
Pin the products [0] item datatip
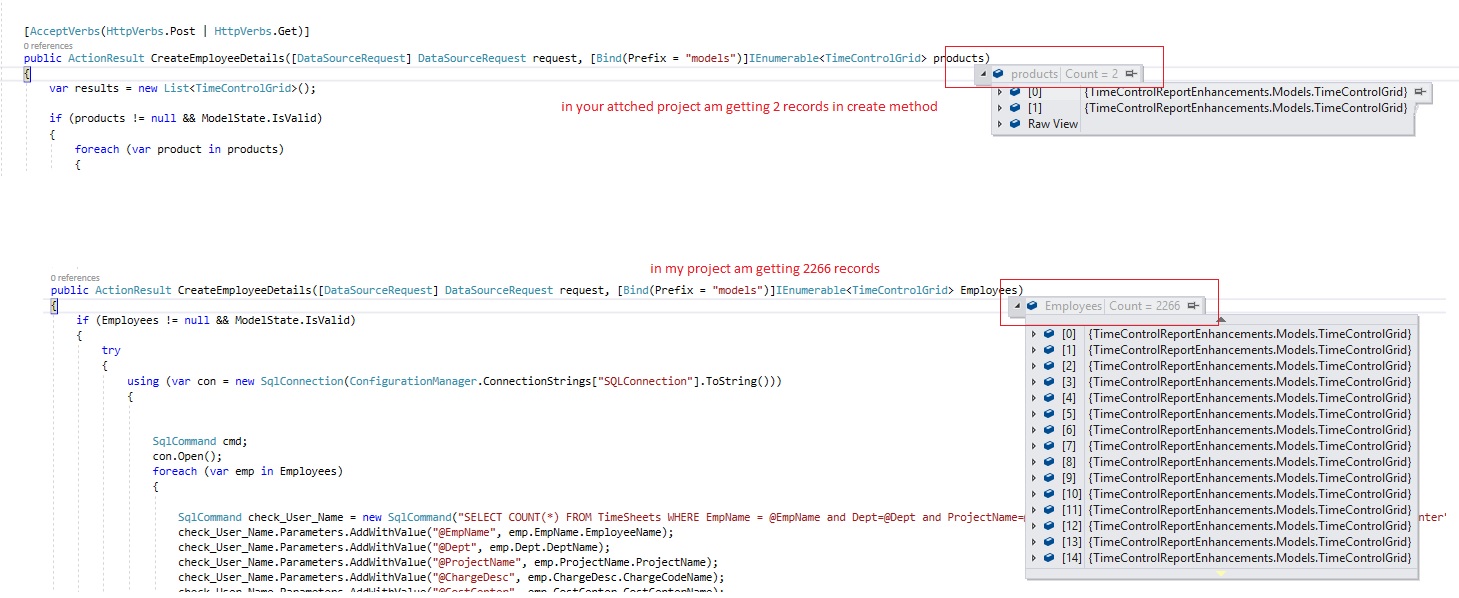[1420, 93]
